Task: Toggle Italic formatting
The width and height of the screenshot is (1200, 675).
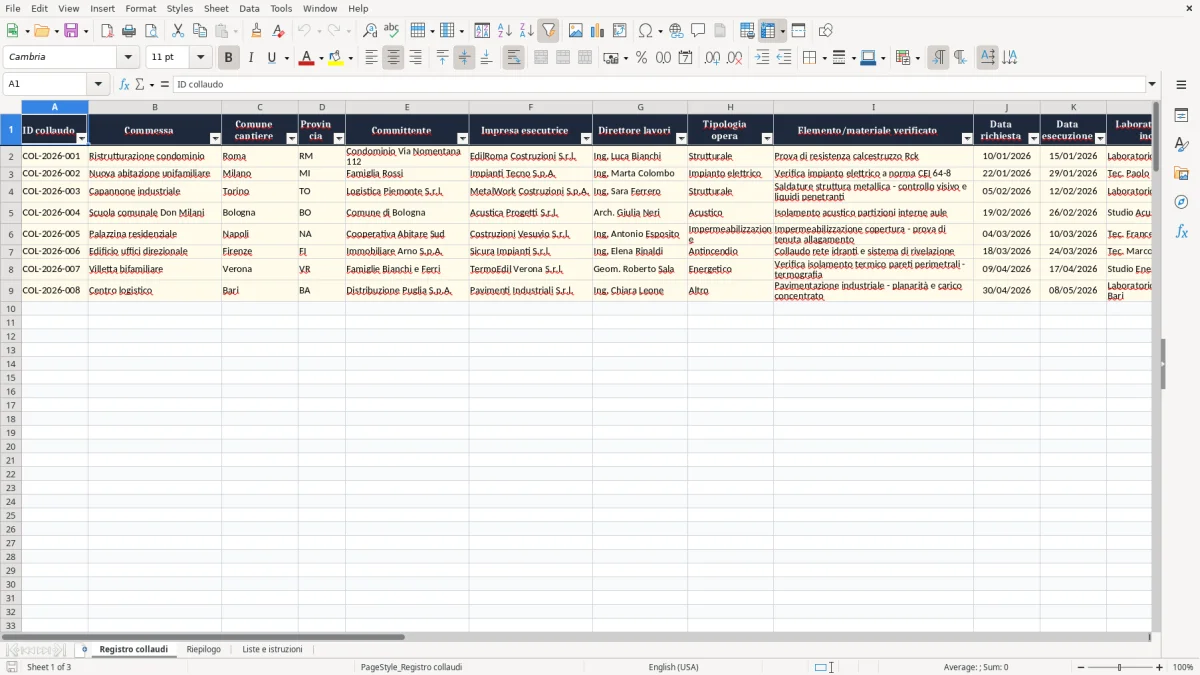Action: (x=250, y=58)
